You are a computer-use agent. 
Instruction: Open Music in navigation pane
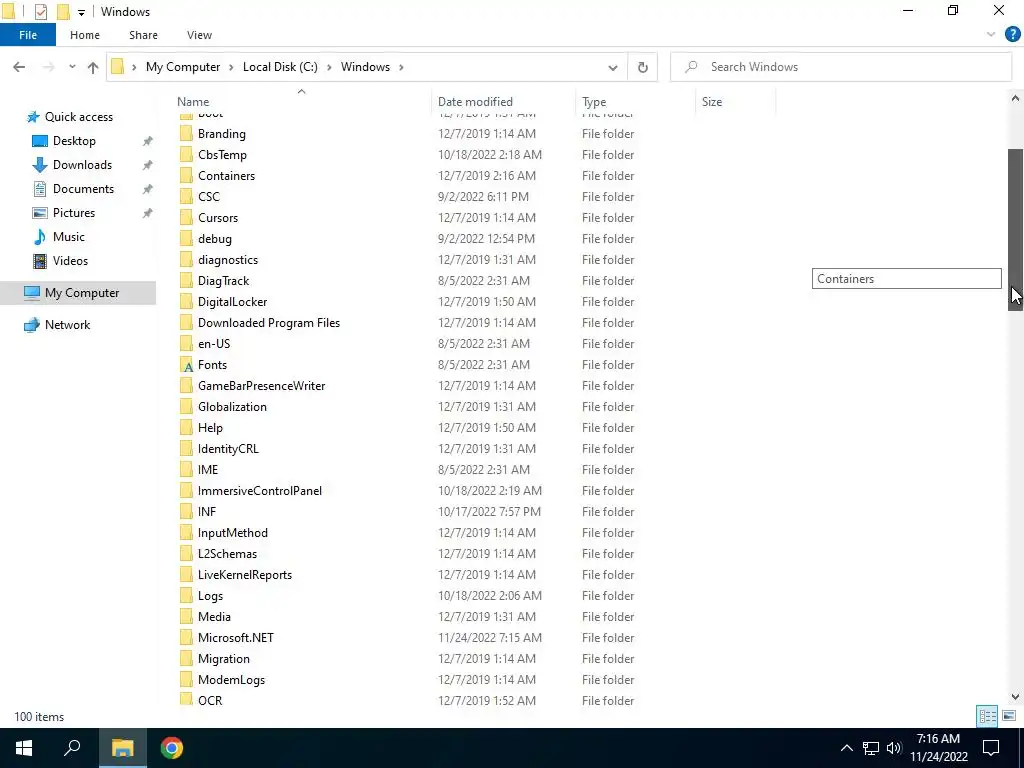(69, 237)
